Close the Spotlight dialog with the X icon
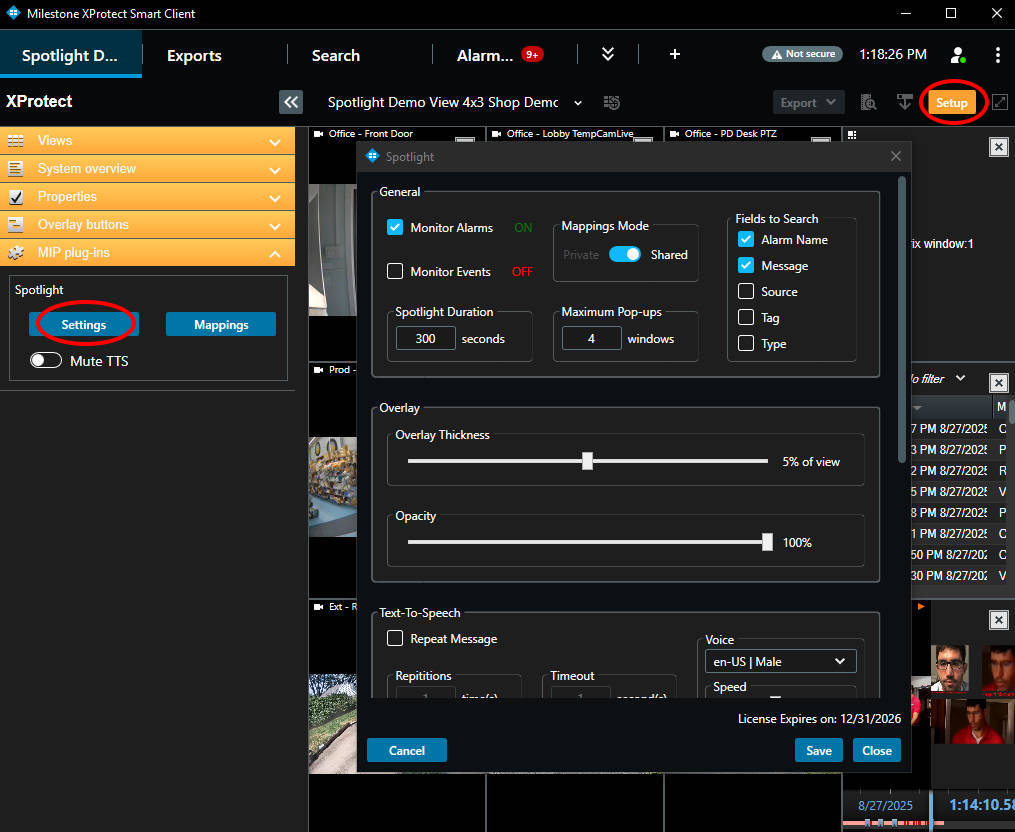Viewport: 1015px width, 832px height. click(x=896, y=156)
